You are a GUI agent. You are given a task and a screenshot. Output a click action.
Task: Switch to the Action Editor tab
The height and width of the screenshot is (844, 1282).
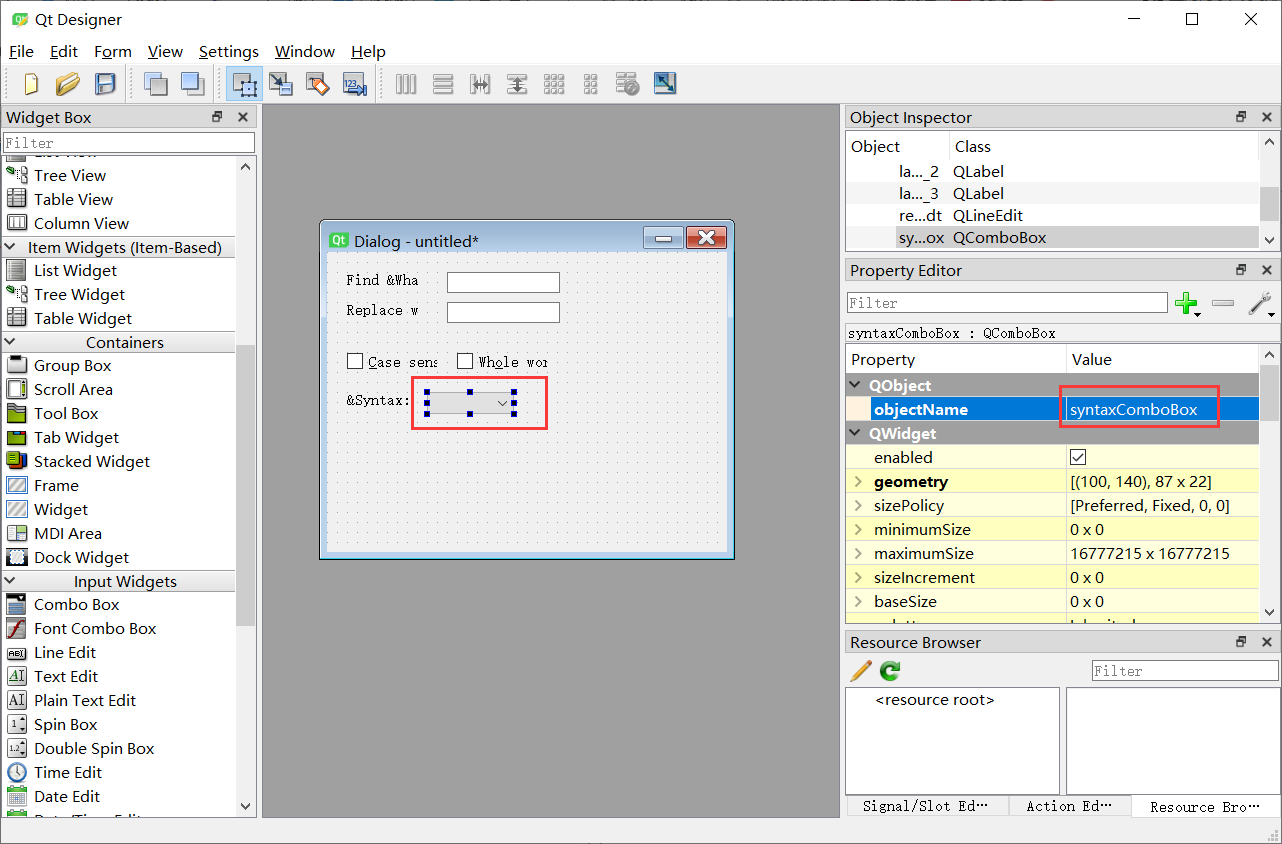point(1069,806)
